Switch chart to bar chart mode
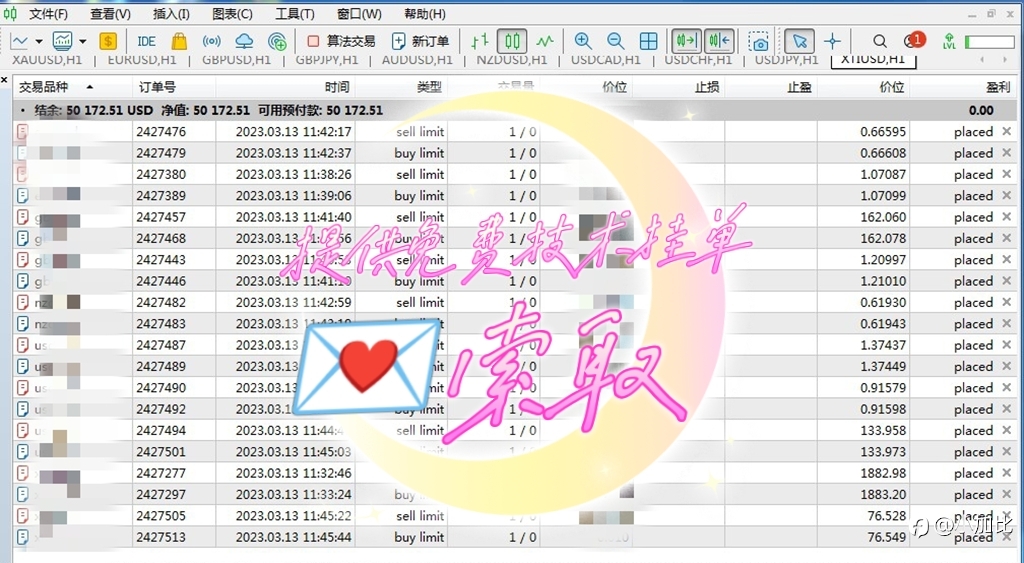This screenshot has width=1024, height=563. pyautogui.click(x=480, y=41)
